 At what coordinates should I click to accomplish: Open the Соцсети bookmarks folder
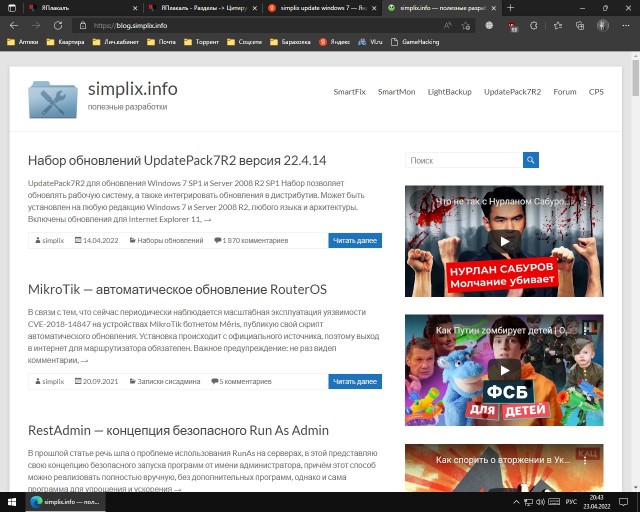244,42
